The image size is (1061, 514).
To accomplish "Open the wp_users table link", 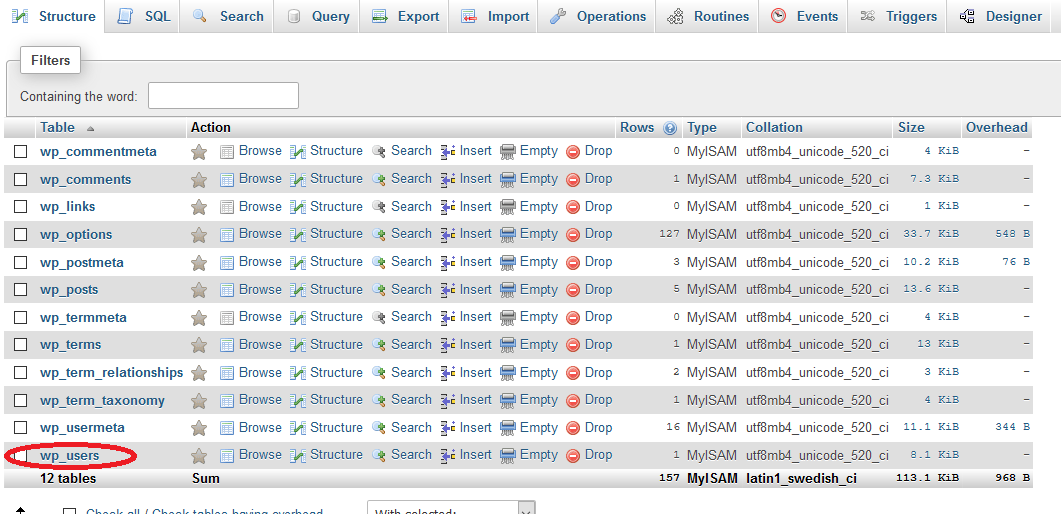I will pos(70,456).
